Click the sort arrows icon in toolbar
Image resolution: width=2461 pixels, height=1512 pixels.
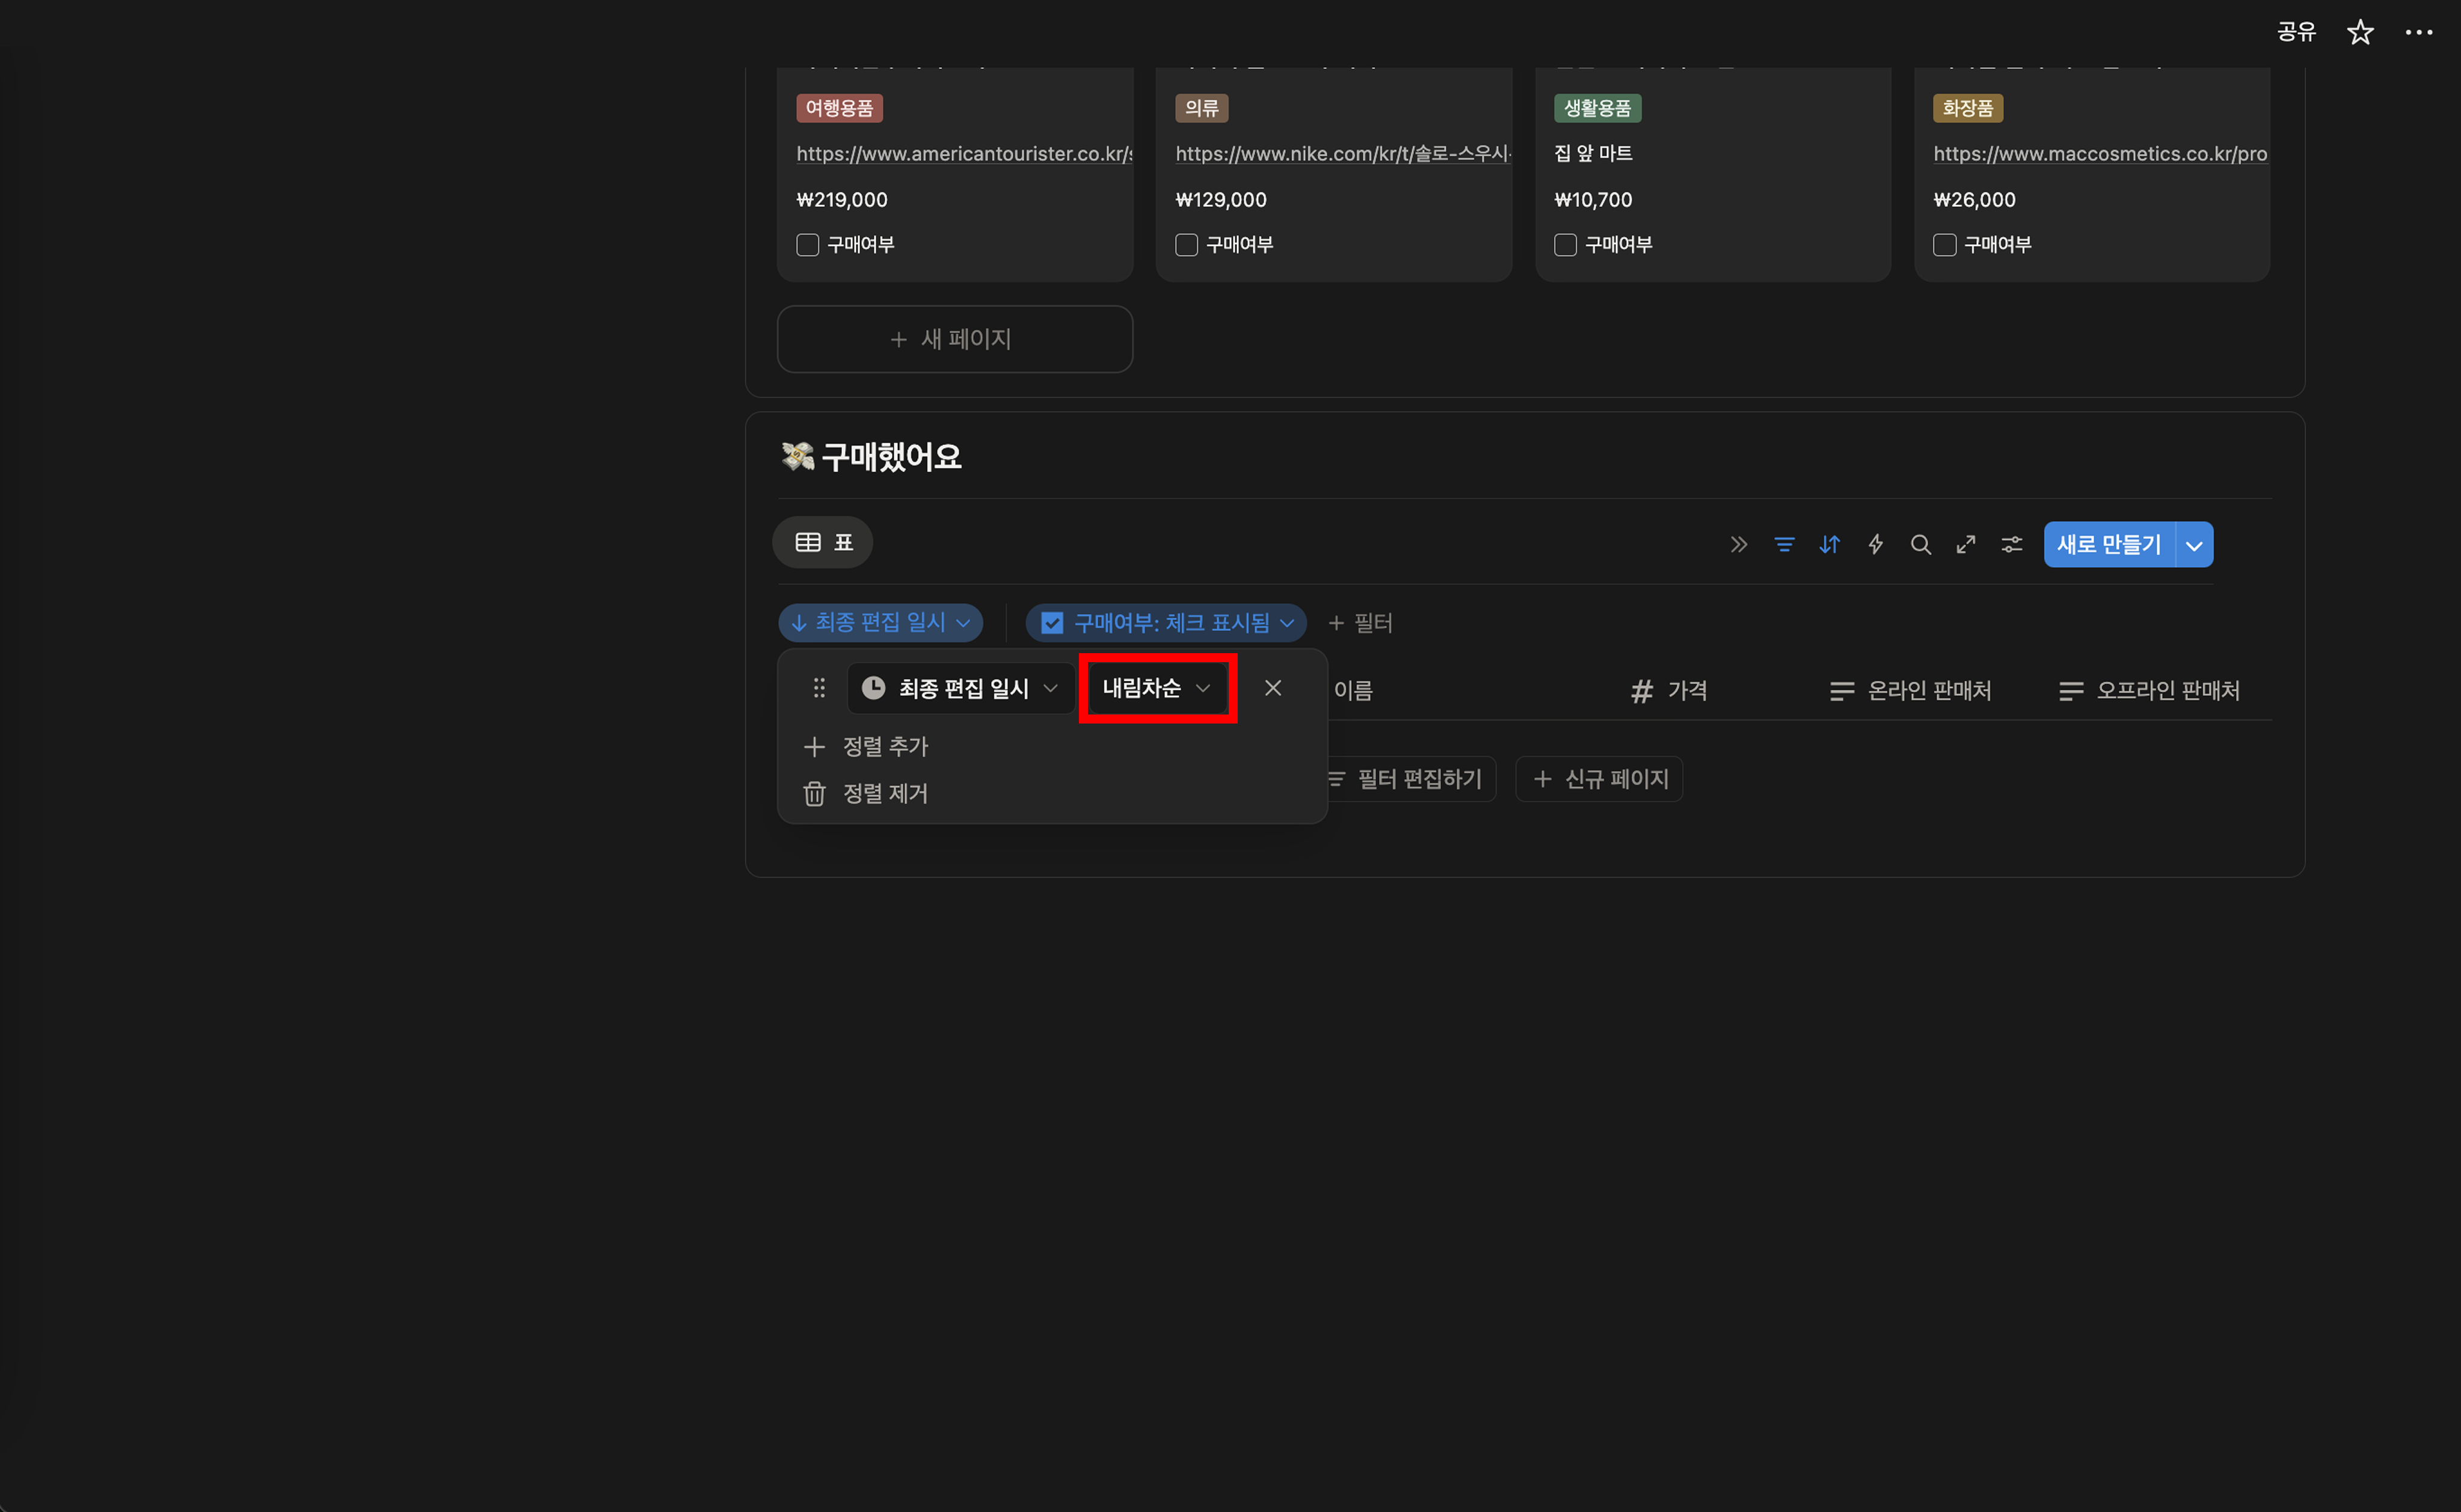pos(1829,544)
